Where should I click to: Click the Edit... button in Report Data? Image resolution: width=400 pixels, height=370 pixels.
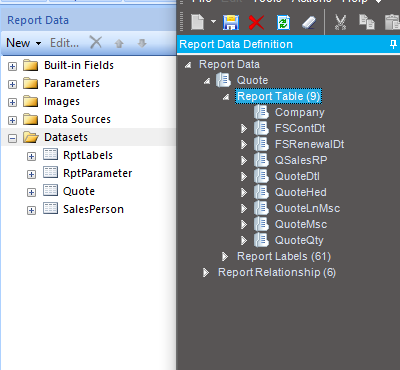click(x=64, y=43)
